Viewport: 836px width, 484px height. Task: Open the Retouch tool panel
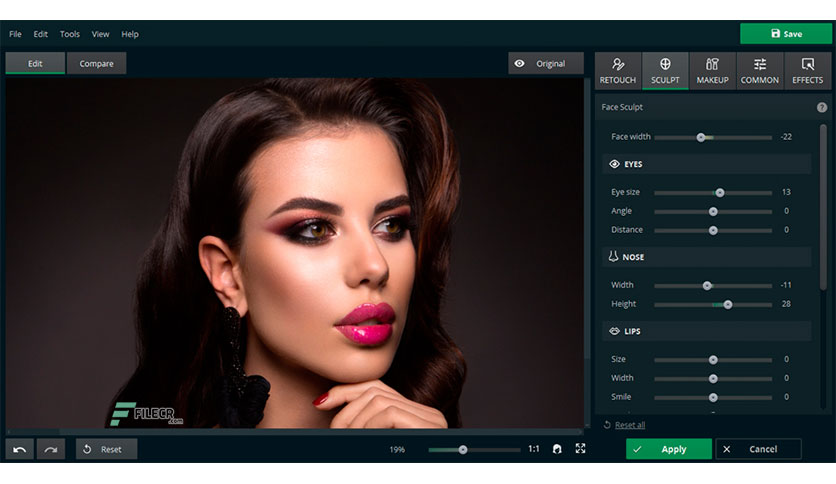617,71
